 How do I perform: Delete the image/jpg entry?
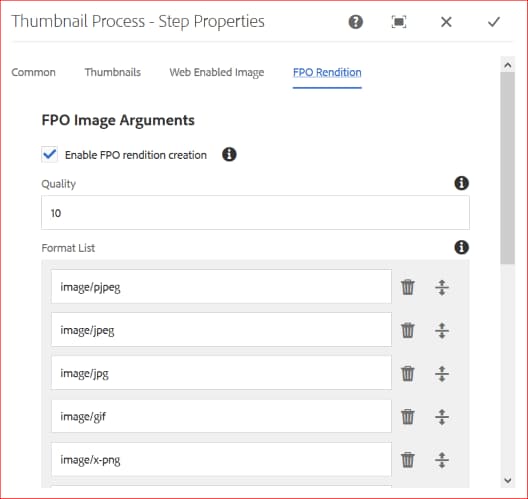click(407, 373)
